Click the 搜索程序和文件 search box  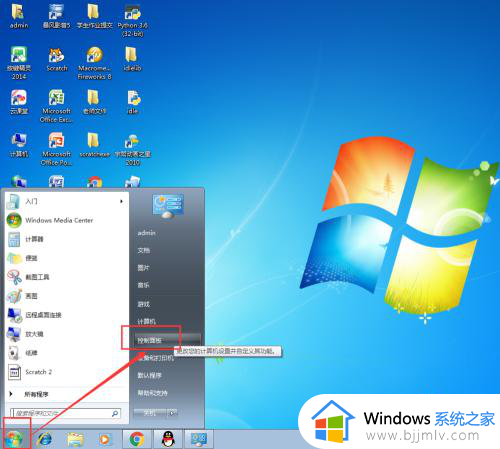65,413
